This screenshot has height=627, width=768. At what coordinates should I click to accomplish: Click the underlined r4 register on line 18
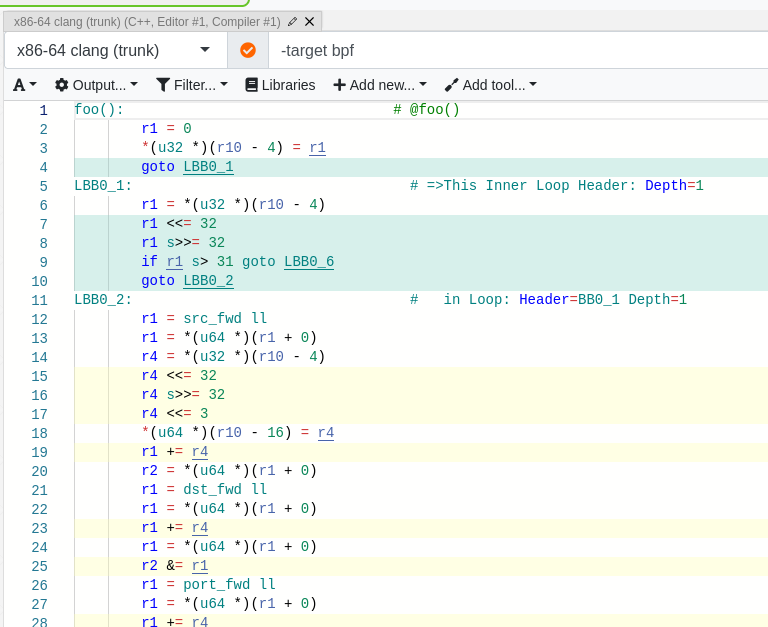[x=326, y=433]
